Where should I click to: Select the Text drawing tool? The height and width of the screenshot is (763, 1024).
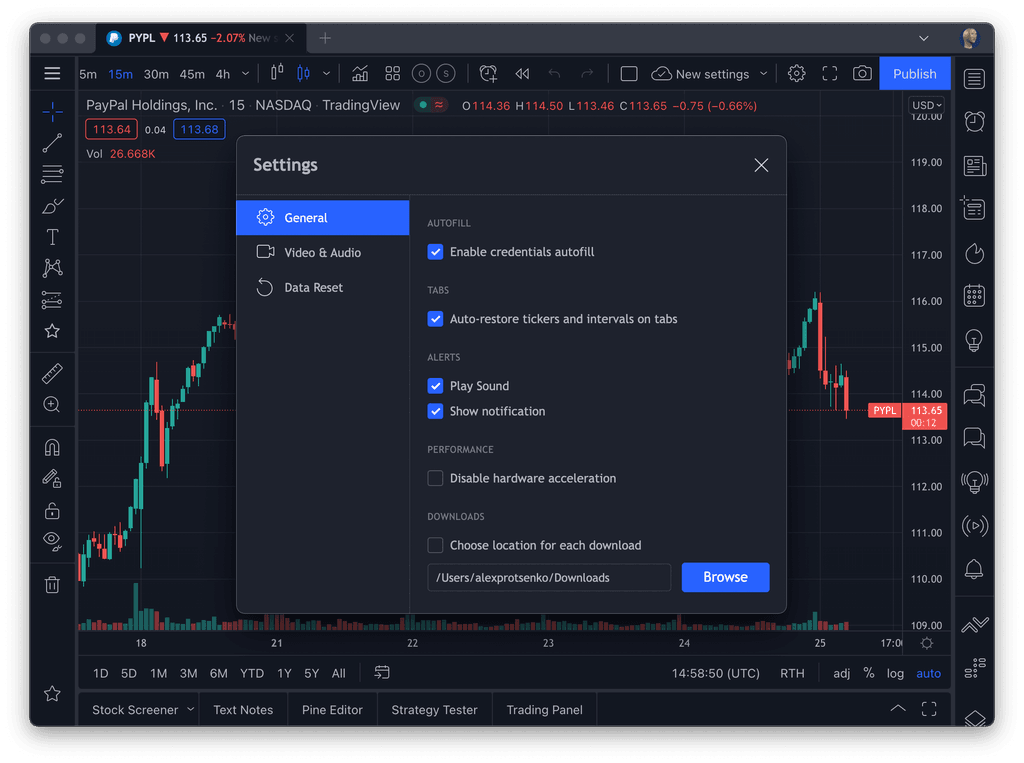(x=52, y=237)
